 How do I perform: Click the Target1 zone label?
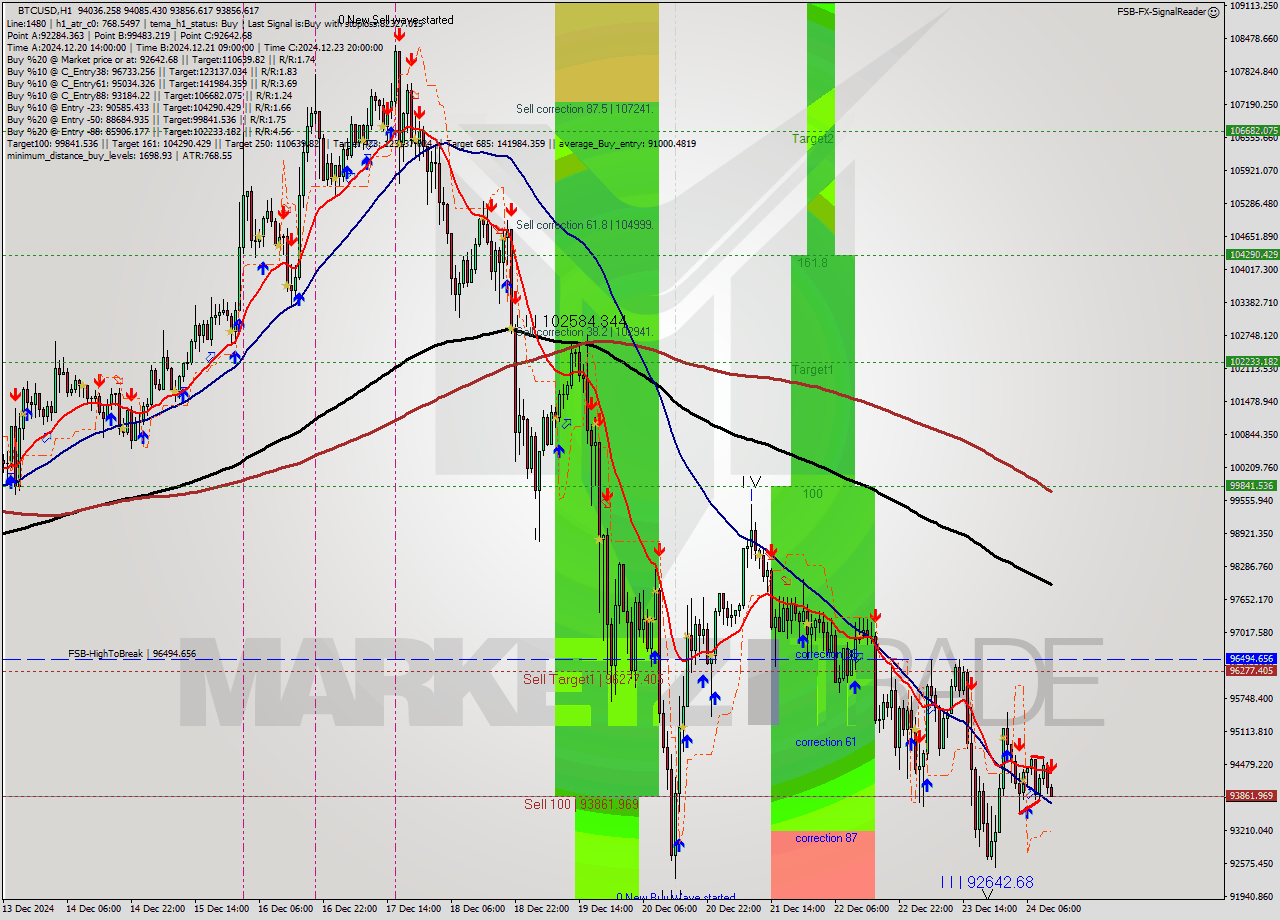(x=812, y=370)
